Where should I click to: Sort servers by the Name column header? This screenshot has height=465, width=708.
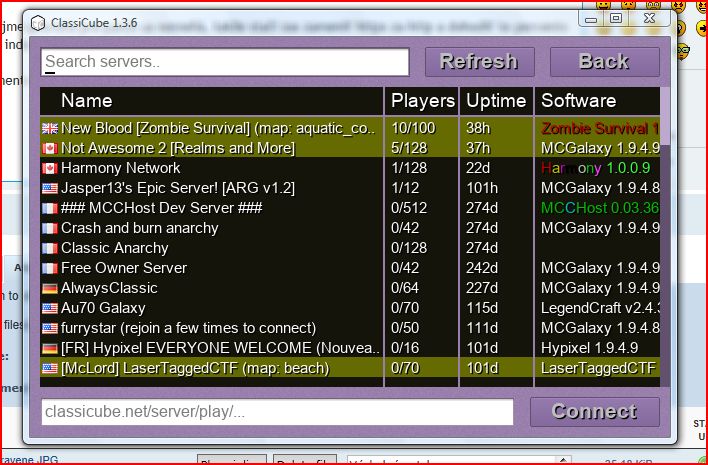point(211,101)
